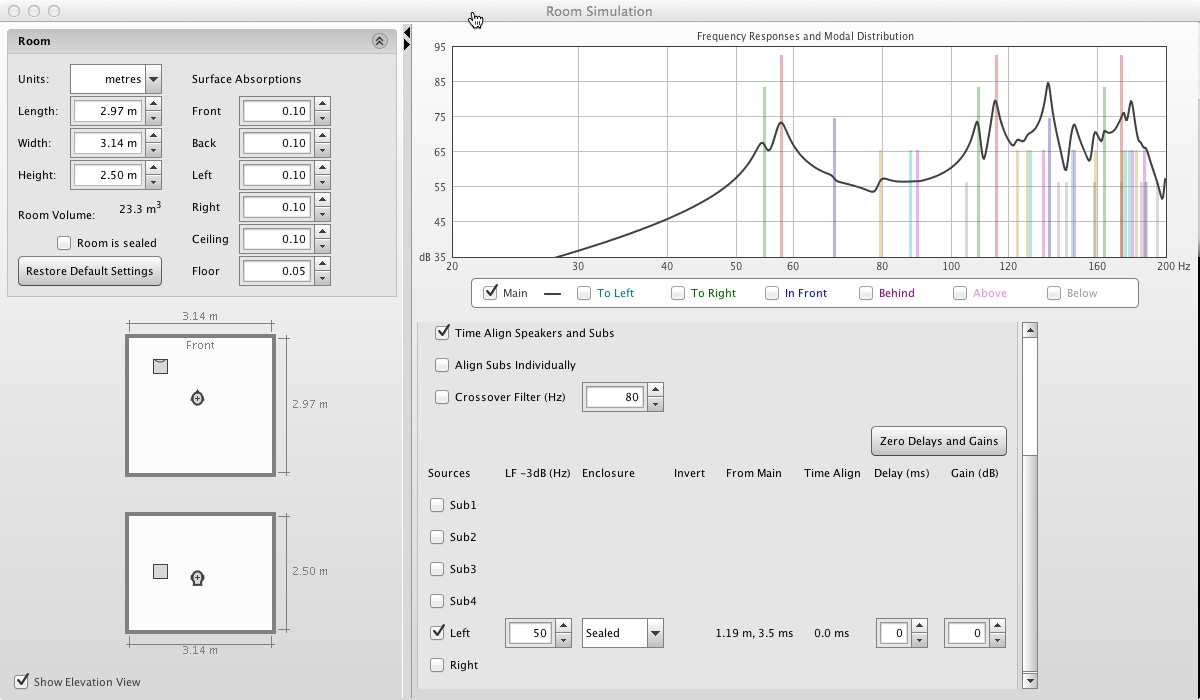Screen dimensions: 1200x700
Task: Click the Height input field
Action: pyautogui.click(x=108, y=175)
